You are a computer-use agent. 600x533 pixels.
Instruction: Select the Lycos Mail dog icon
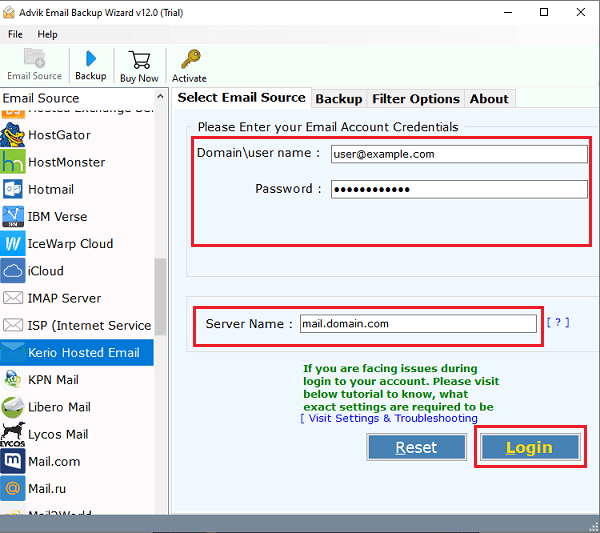tap(13, 434)
